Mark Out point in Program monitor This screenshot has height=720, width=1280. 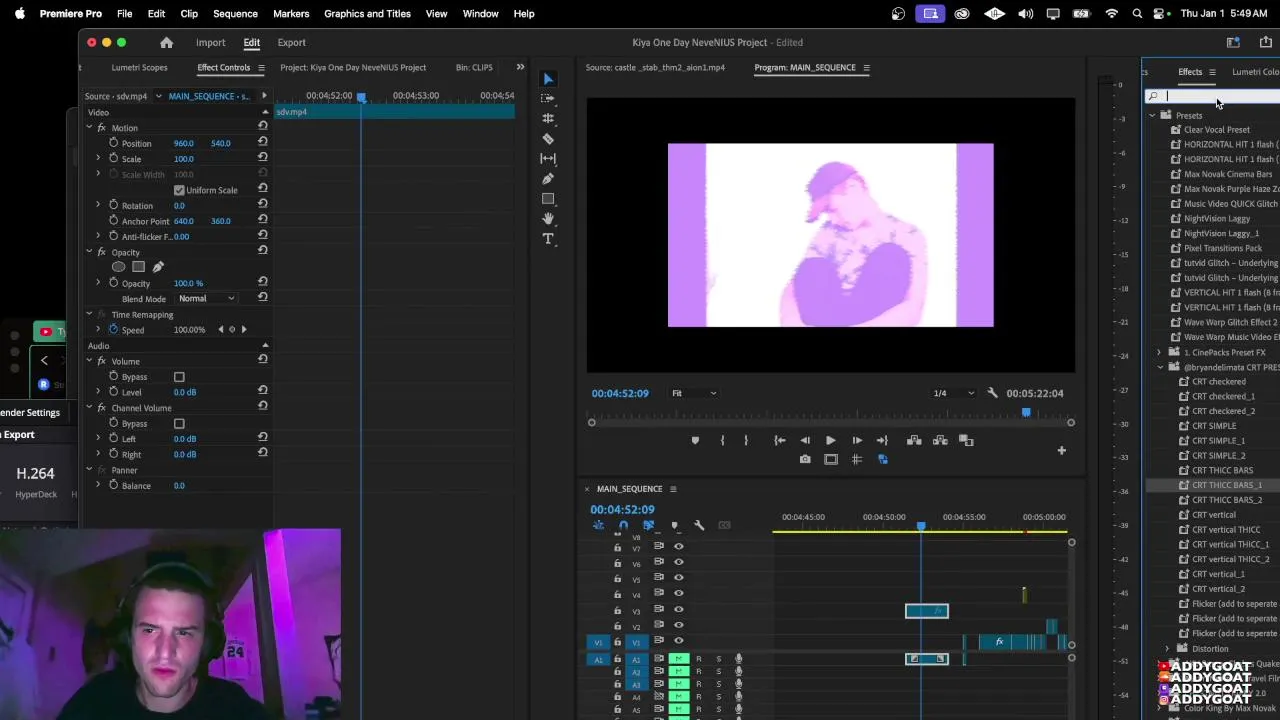tap(746, 440)
